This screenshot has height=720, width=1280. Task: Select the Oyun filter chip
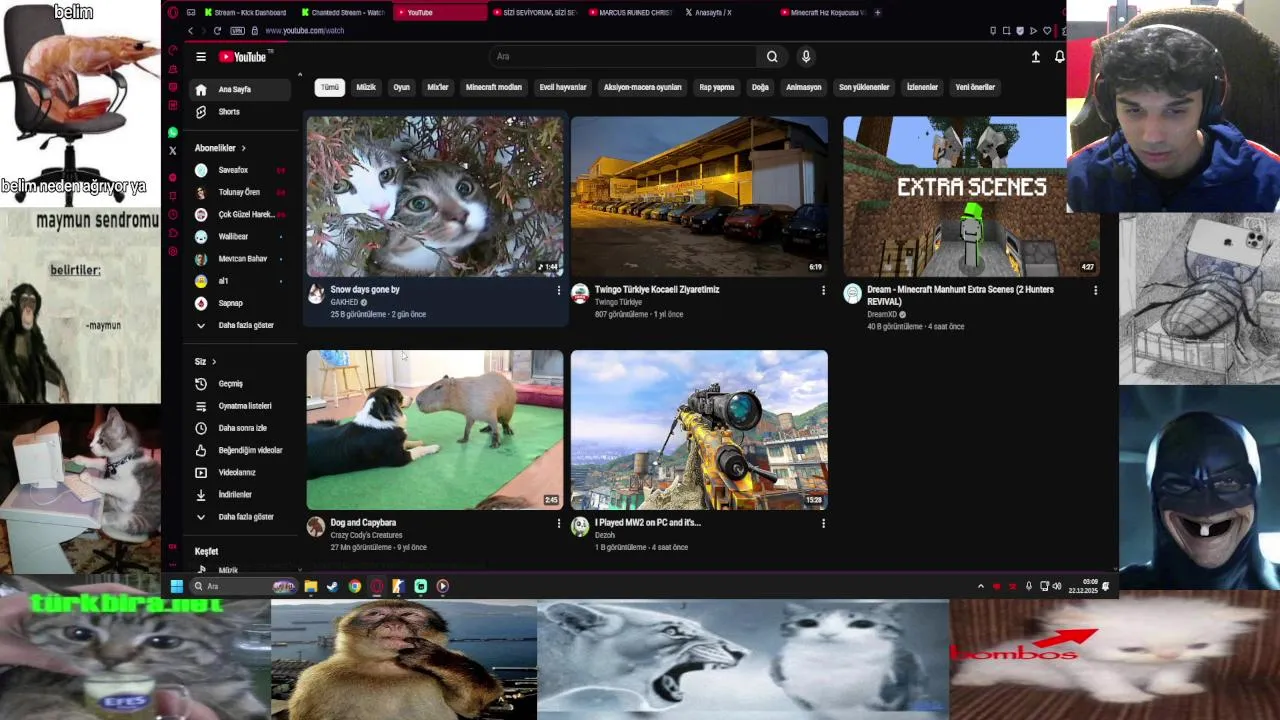pos(401,87)
